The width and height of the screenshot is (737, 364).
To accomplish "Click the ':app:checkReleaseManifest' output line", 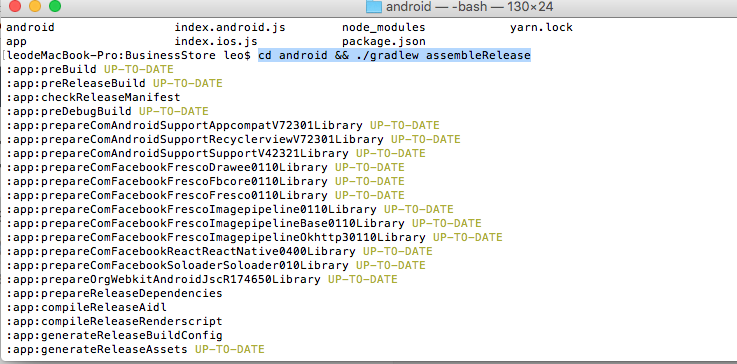I will click(94, 97).
